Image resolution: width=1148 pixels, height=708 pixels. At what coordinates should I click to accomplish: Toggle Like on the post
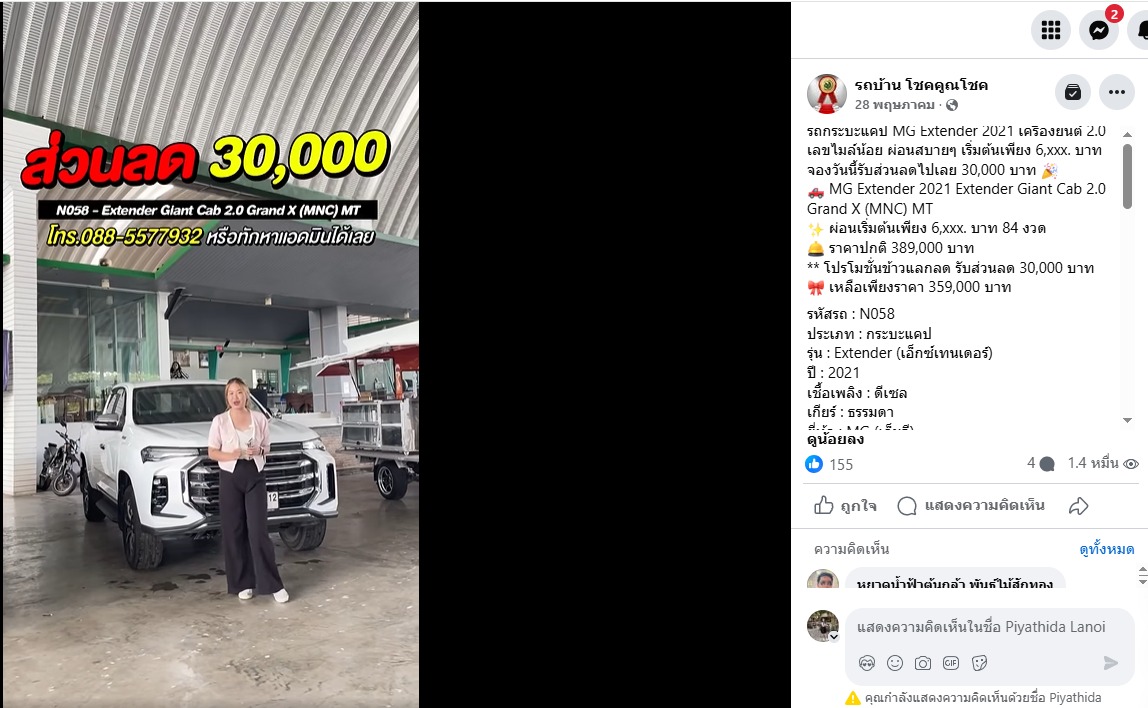click(x=845, y=506)
